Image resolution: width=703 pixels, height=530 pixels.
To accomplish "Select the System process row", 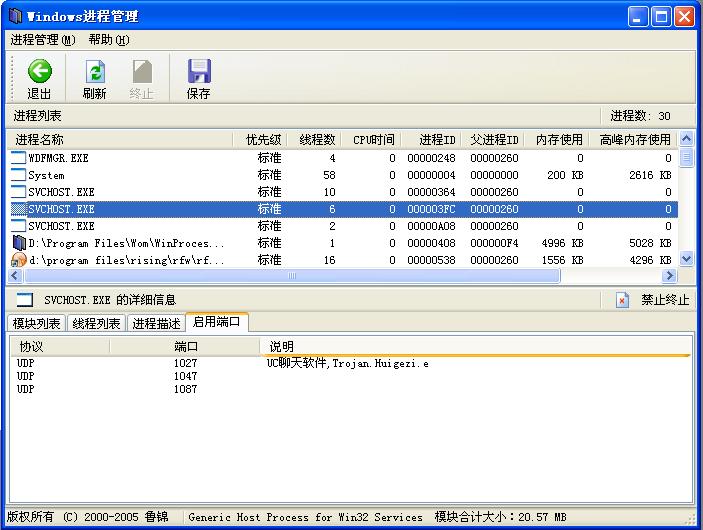I will 343,175.
